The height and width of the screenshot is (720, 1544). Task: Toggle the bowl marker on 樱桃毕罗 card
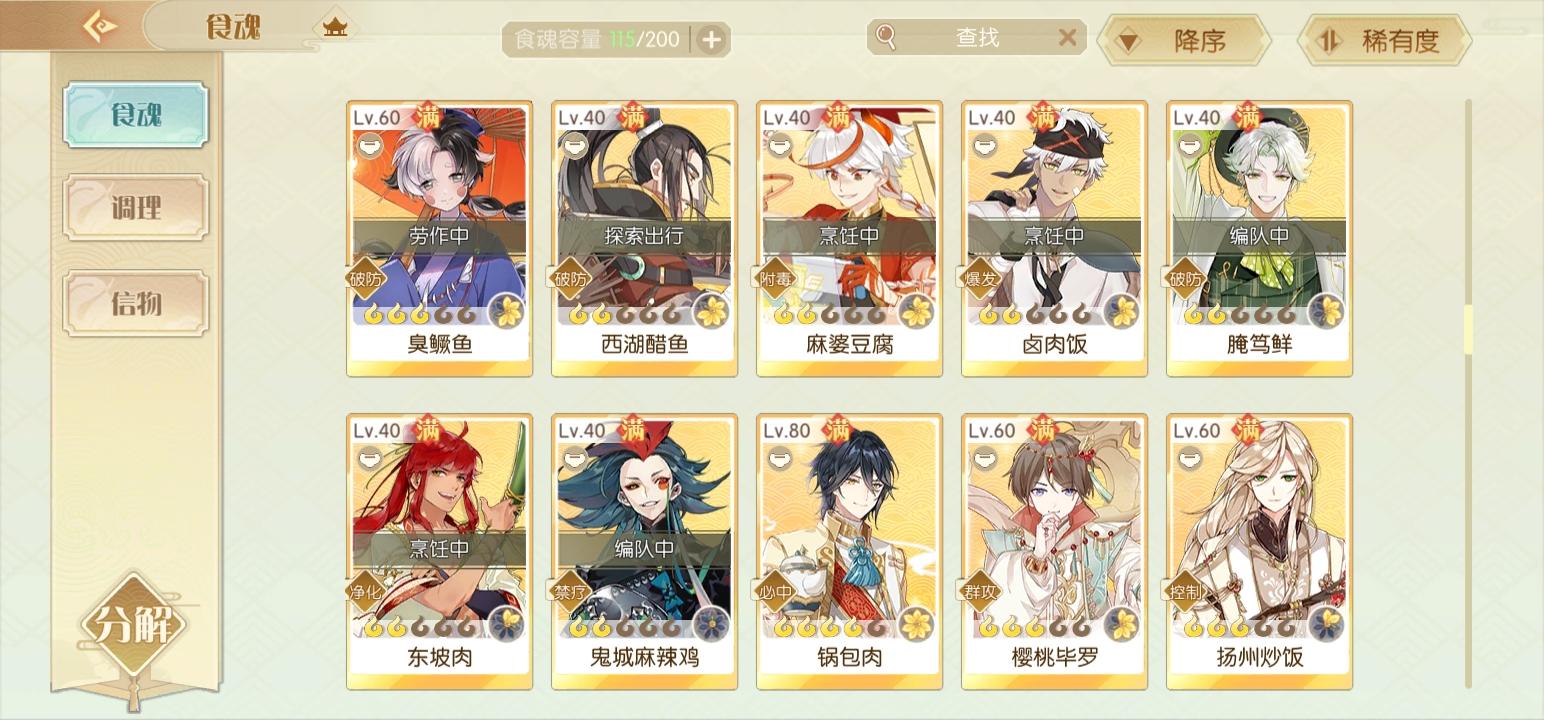tap(982, 459)
